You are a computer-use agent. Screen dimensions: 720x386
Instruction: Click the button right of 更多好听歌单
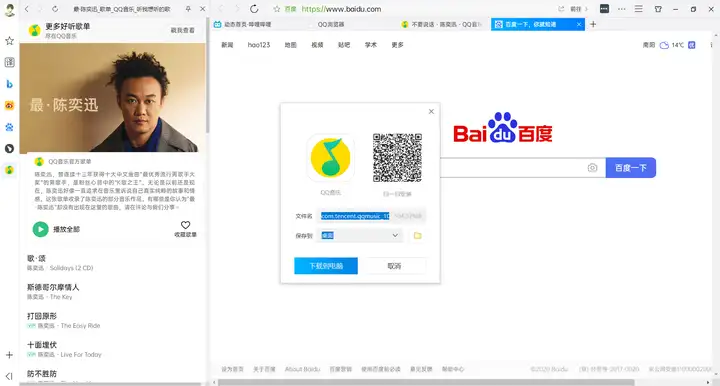(x=183, y=30)
